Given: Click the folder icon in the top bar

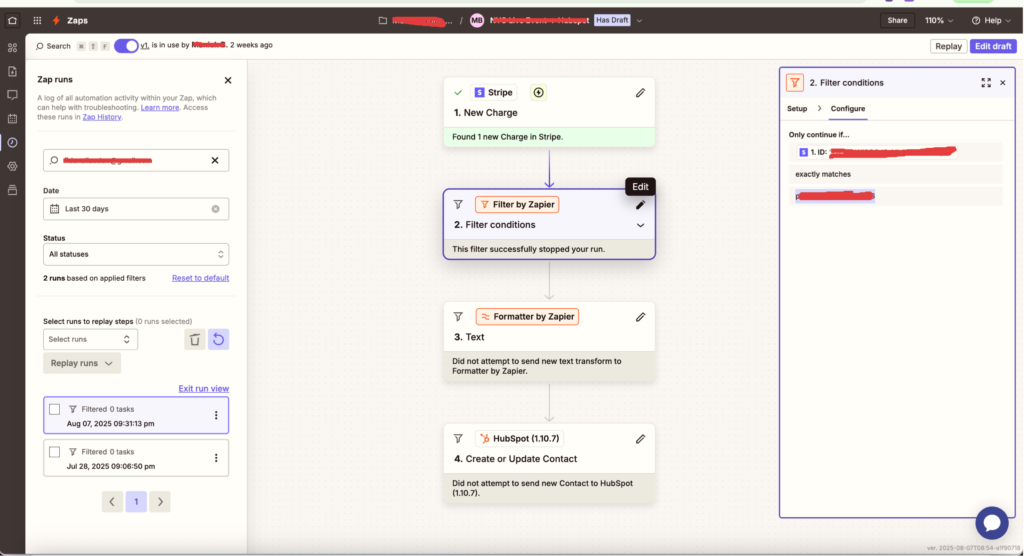Looking at the screenshot, I should pyautogui.click(x=383, y=20).
